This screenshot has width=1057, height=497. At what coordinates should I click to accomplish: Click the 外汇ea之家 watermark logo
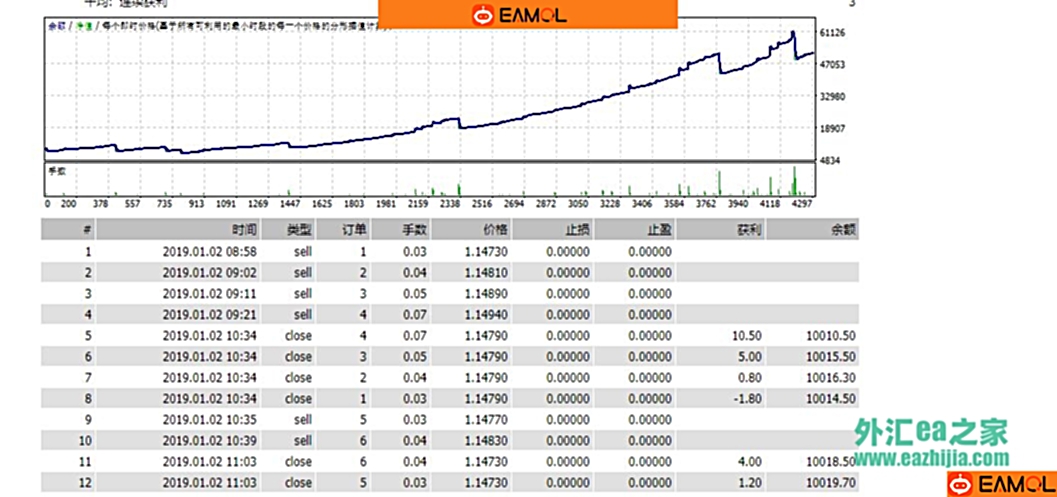[x=930, y=433]
